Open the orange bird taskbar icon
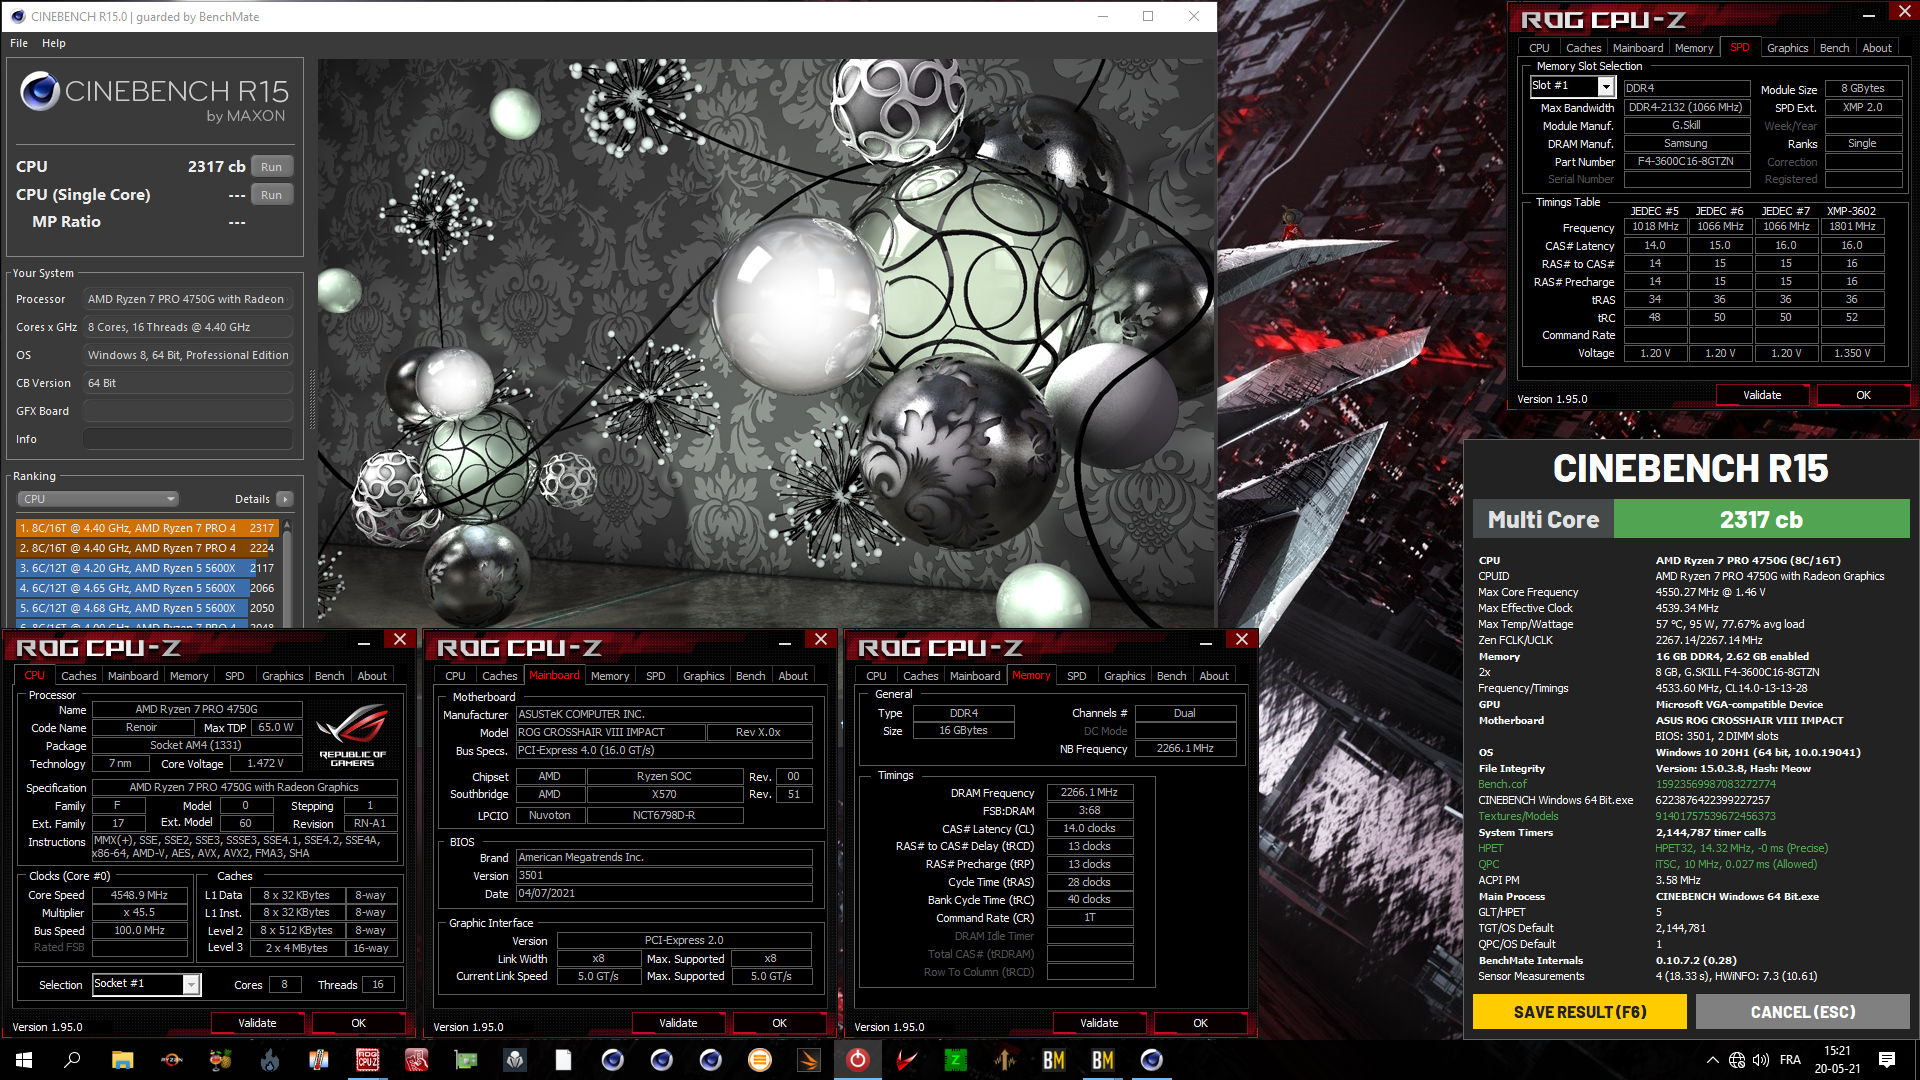This screenshot has width=1920, height=1080. pyautogui.click(x=809, y=1060)
